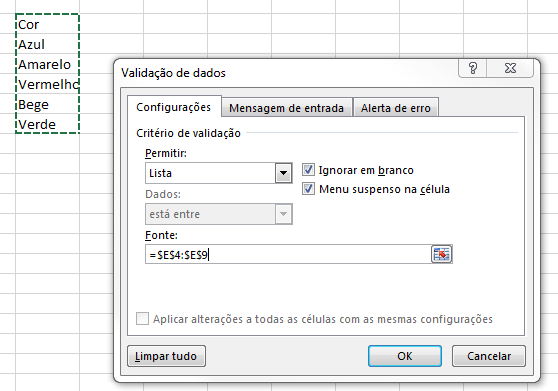558x391 pixels.
Task: Select the cell containing Verde
Action: point(47,124)
